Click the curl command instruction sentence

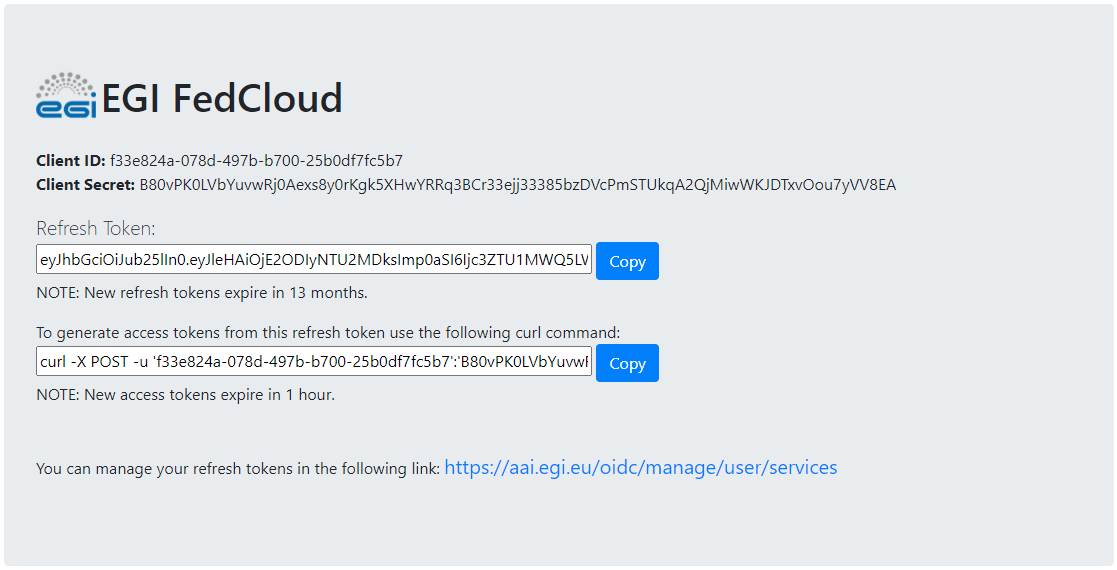tap(328, 332)
